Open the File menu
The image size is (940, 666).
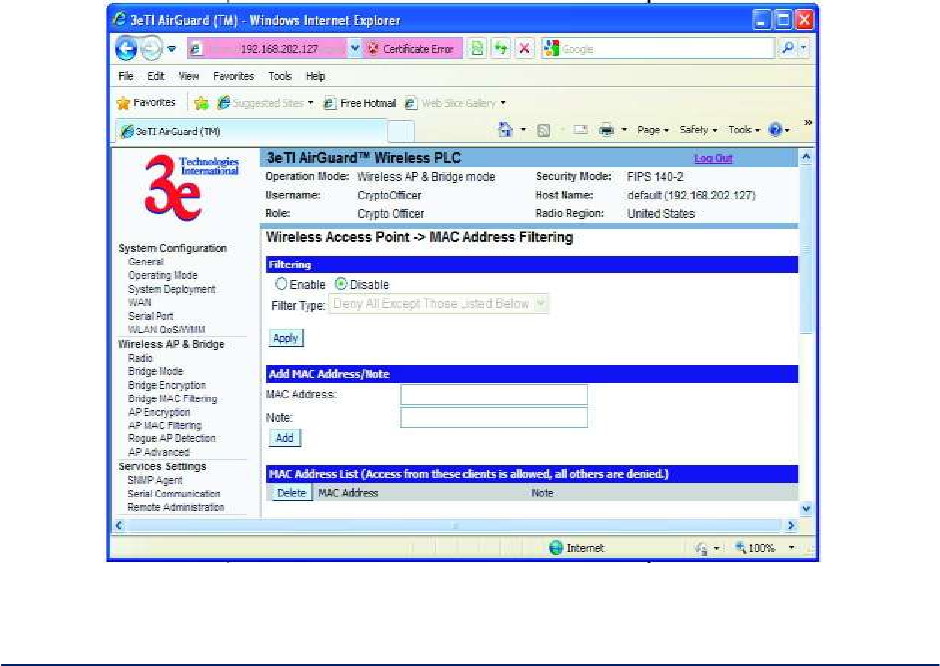[x=126, y=76]
